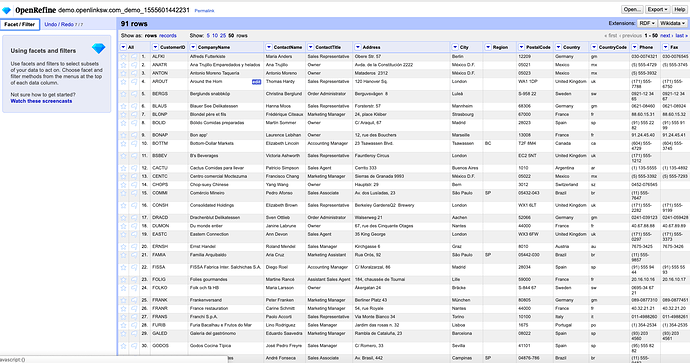Flag row 25 FRANK
Viewport: 690px width, 363px height.
[133, 300]
